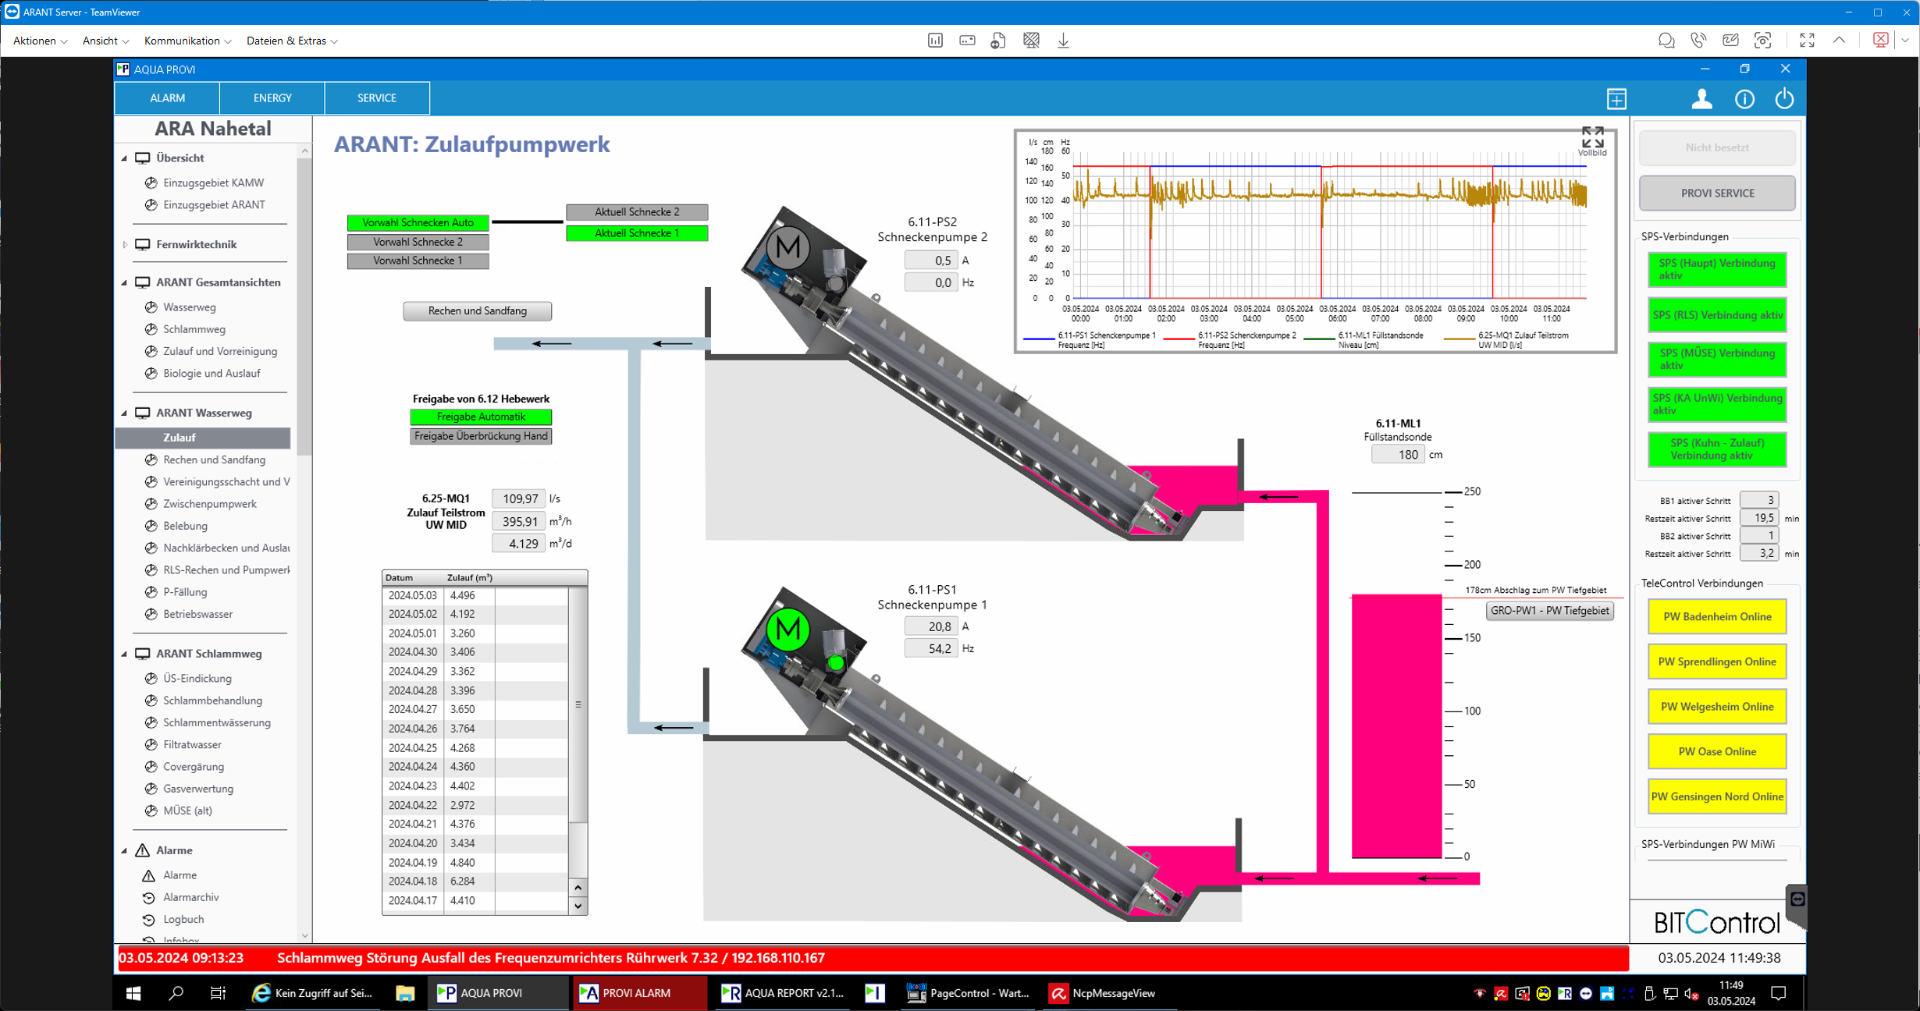Screen dimensions: 1920x1011
Task: Click the Vollbild fullscreen chart icon
Action: pos(1592,137)
